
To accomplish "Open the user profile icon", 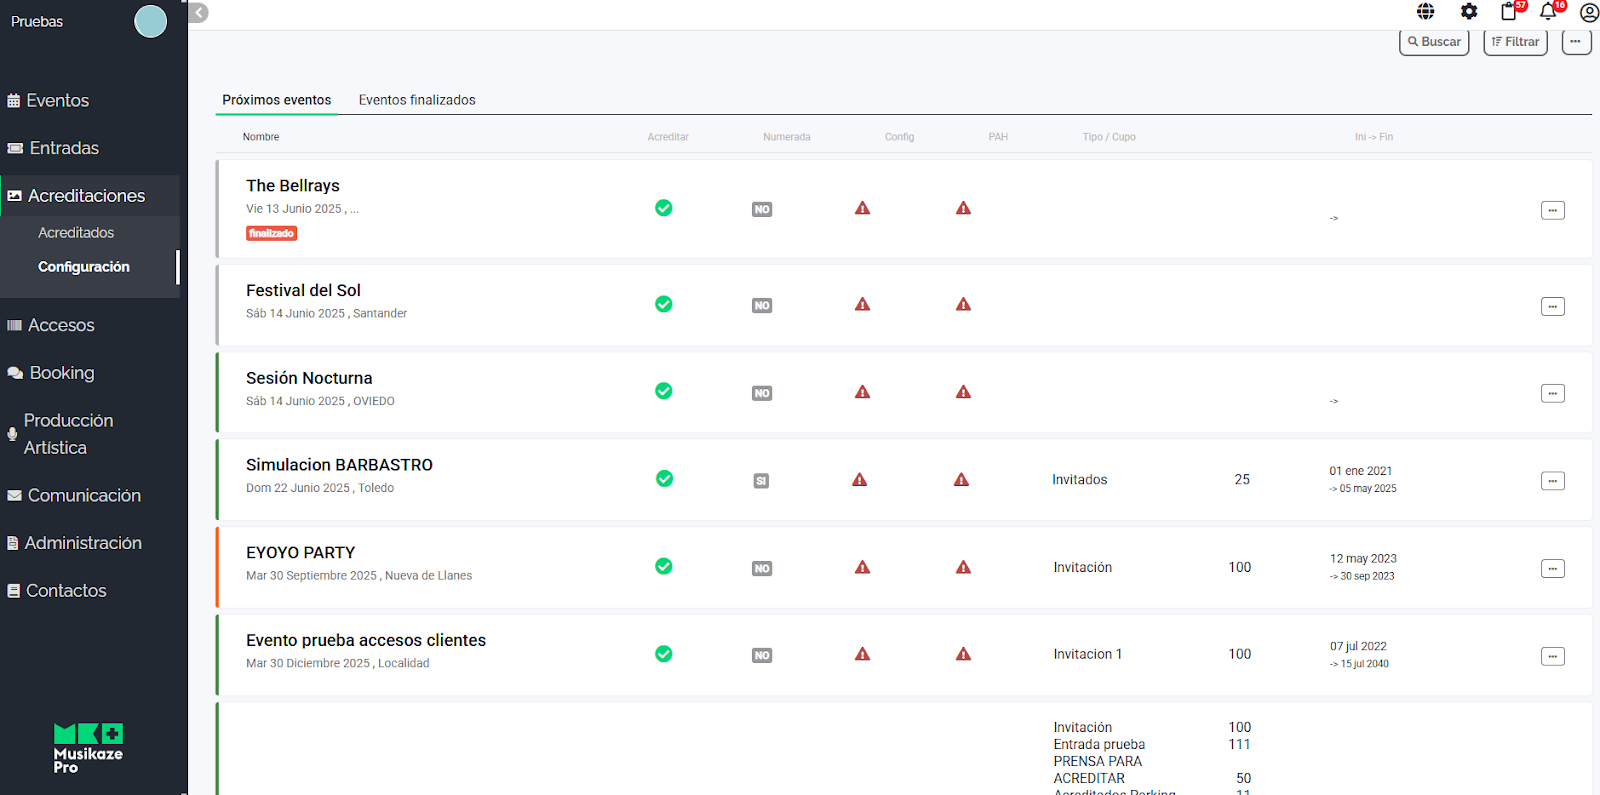I will pos(1589,13).
